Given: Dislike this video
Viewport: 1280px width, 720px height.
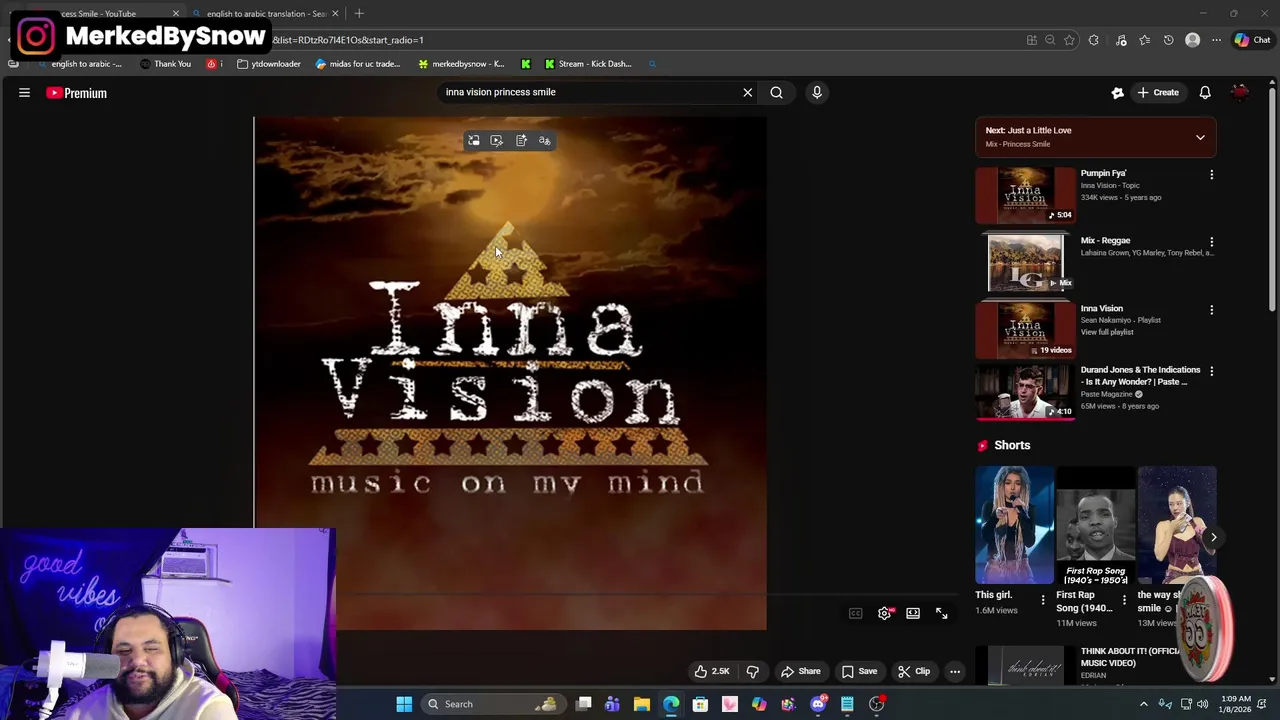Looking at the screenshot, I should (x=753, y=671).
